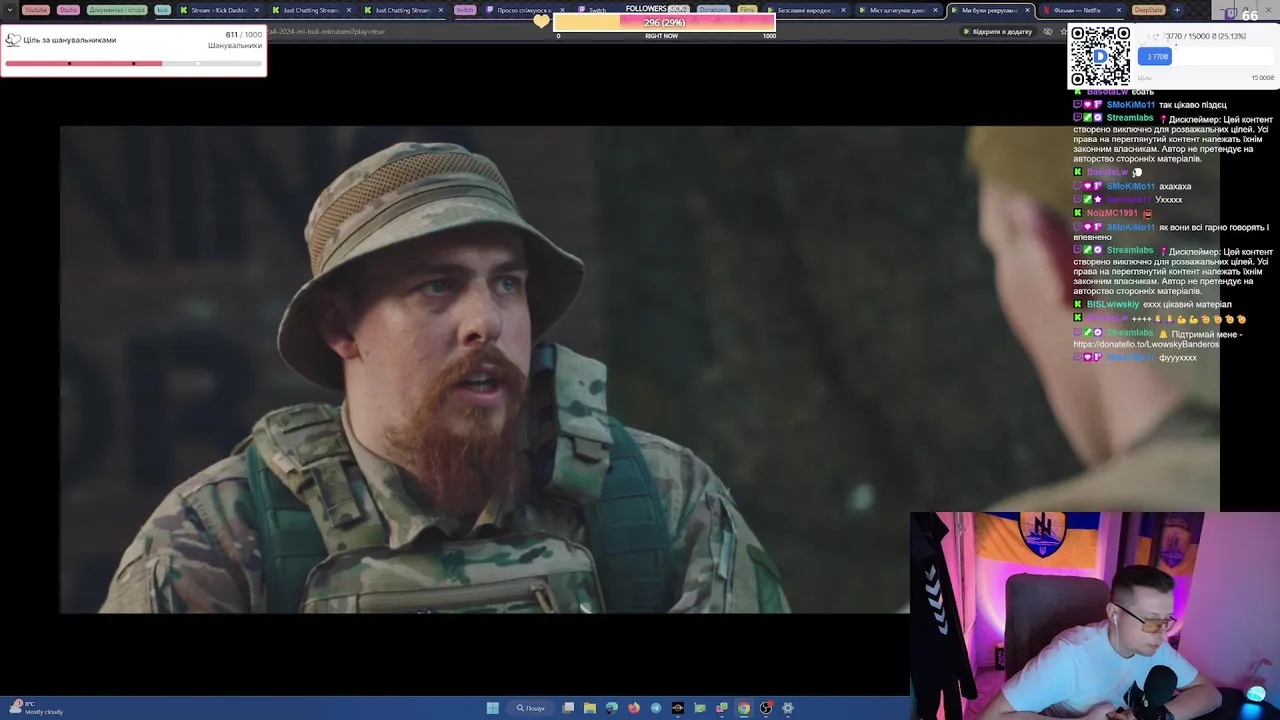1280x720 pixels.
Task: Open the Films tab group label
Action: tap(747, 10)
